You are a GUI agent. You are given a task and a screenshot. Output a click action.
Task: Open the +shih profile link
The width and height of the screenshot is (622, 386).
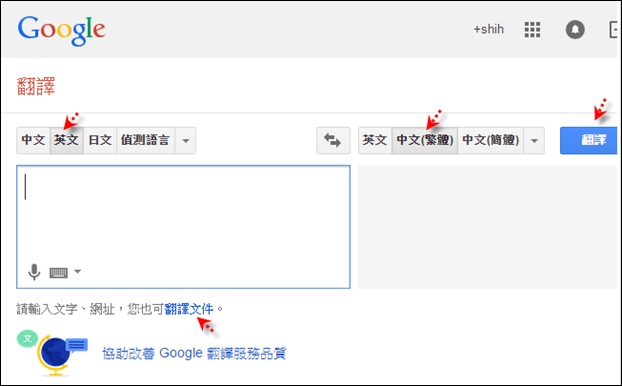click(x=488, y=29)
